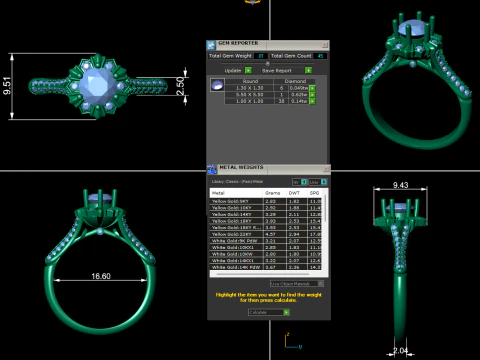Select the 1.00 X 1.00 gem size cell

coord(250,101)
